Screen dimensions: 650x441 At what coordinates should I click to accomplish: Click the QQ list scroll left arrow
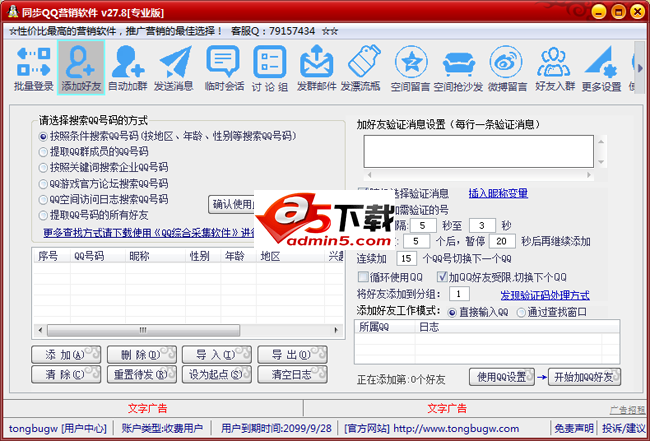coord(40,330)
